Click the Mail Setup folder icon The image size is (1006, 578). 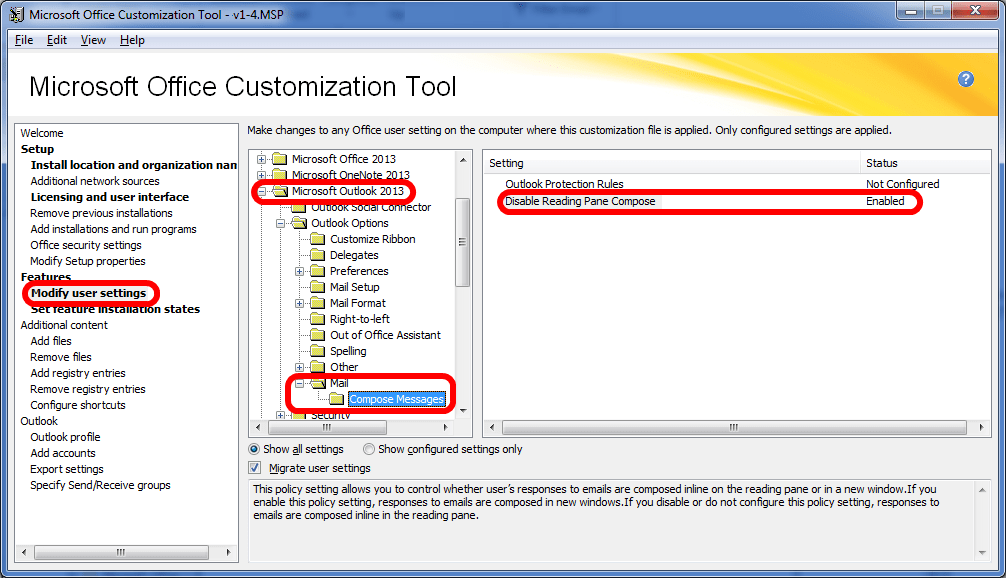coord(318,287)
